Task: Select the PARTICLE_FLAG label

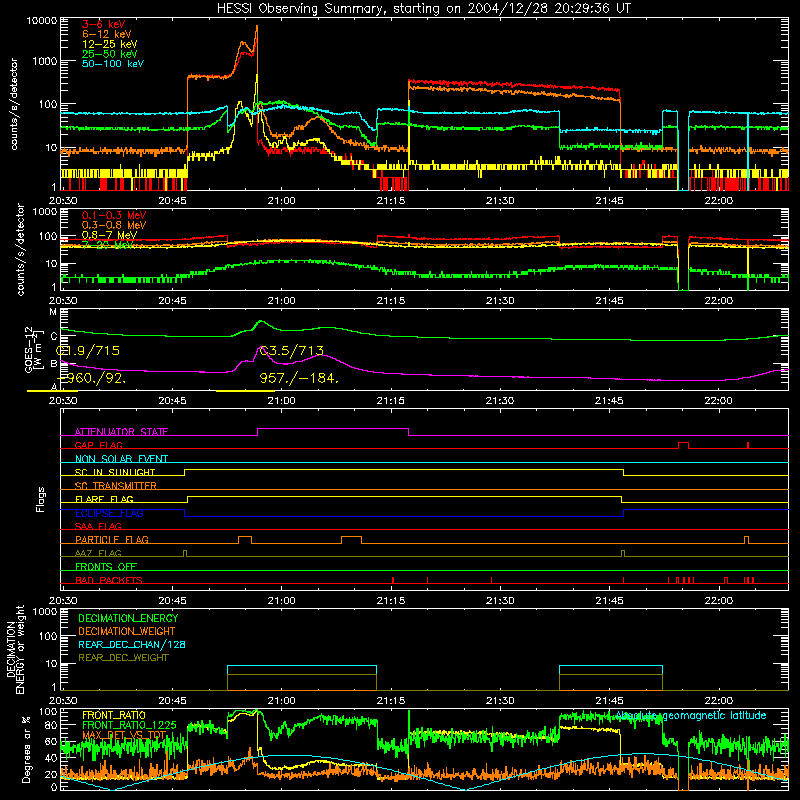Action: pos(112,540)
